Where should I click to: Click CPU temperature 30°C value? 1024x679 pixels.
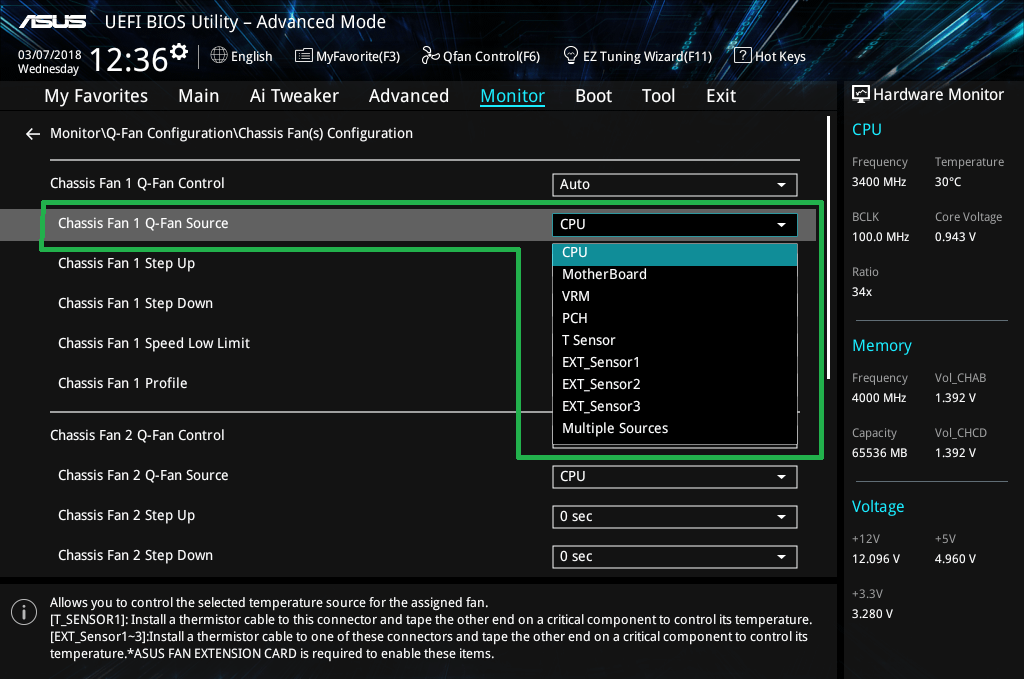coord(948,182)
